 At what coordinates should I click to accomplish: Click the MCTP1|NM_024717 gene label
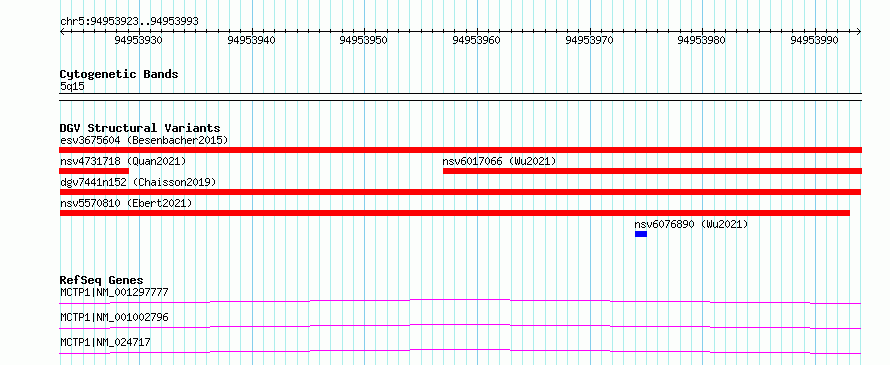[x=106, y=342]
